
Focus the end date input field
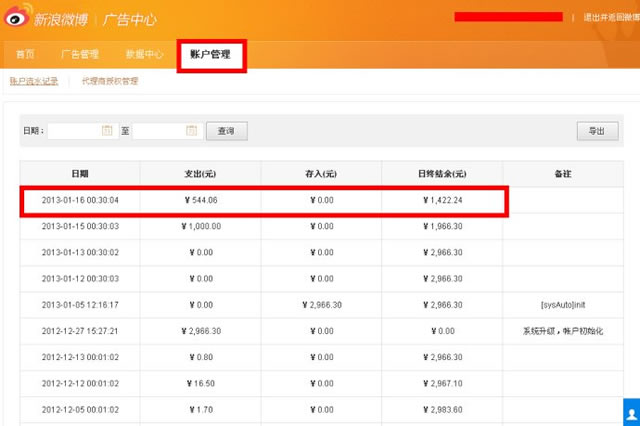(158, 131)
